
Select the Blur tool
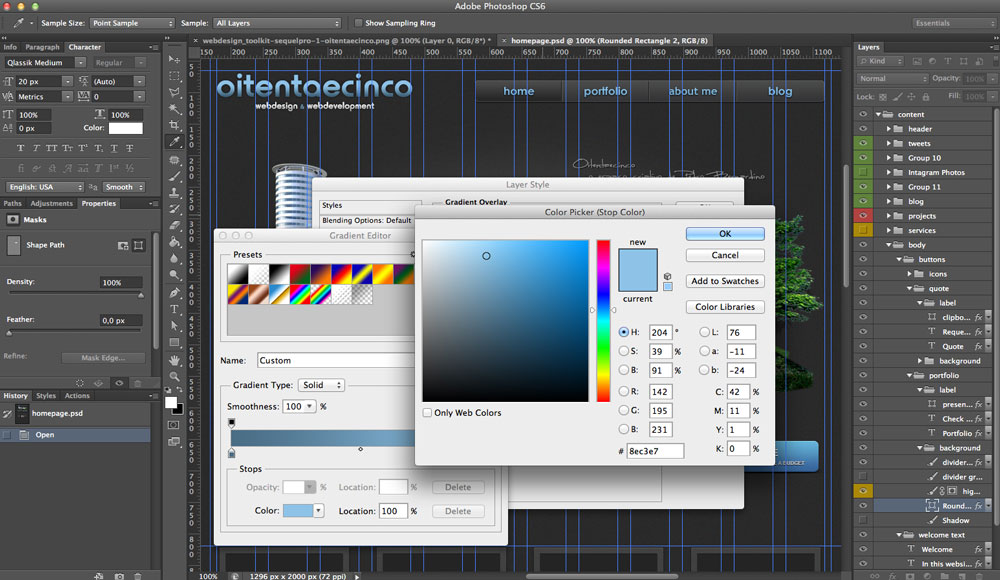click(174, 259)
